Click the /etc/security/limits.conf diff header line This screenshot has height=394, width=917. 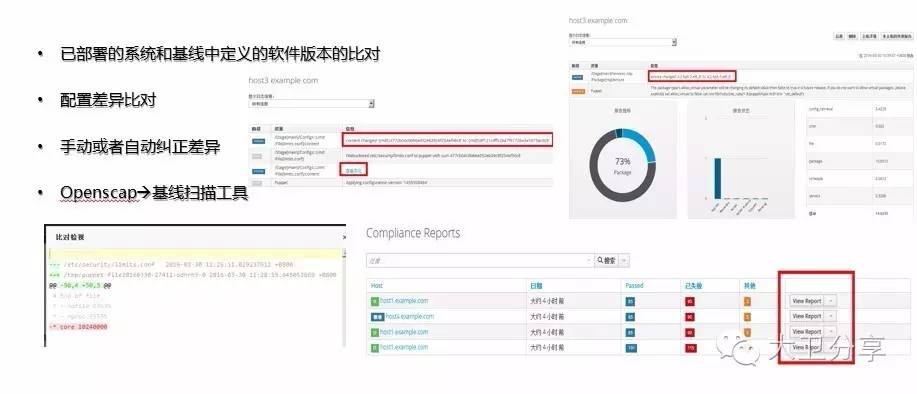coord(171,264)
